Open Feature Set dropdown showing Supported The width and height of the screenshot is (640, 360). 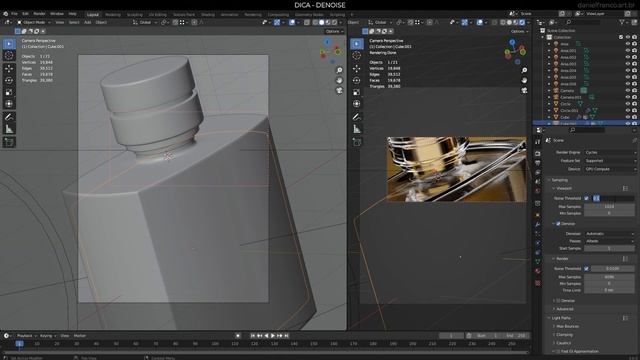(x=610, y=161)
